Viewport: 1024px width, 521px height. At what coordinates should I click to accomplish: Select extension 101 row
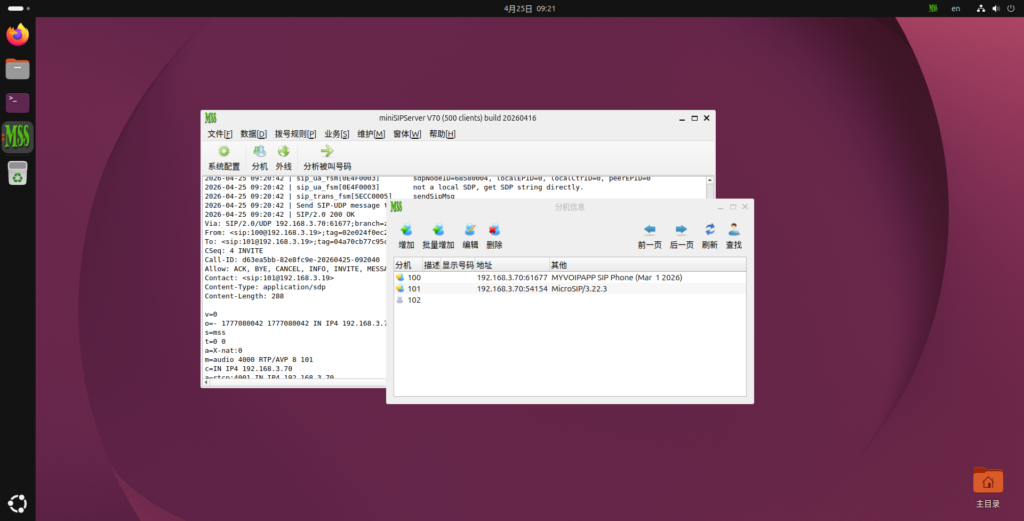(x=569, y=289)
